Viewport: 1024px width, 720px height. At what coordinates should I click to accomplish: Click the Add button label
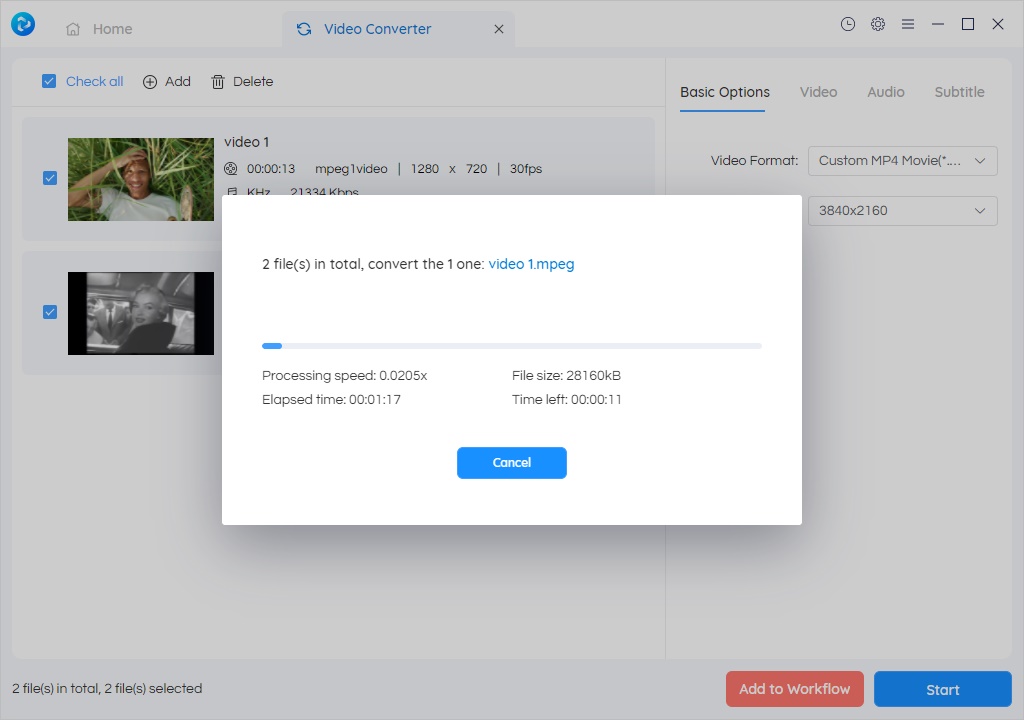[178, 82]
